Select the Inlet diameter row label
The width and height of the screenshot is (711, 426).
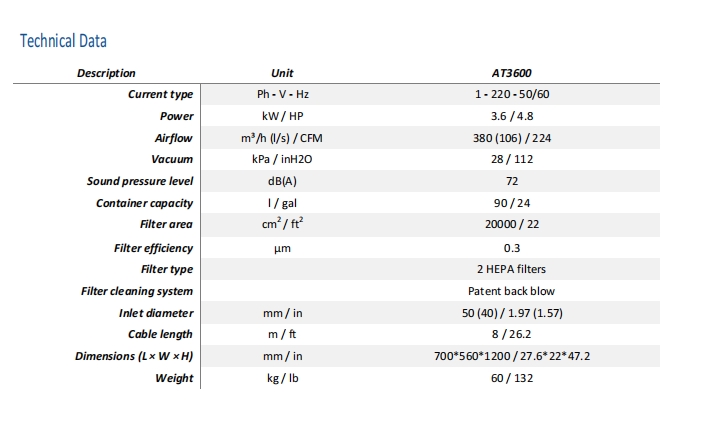(156, 313)
